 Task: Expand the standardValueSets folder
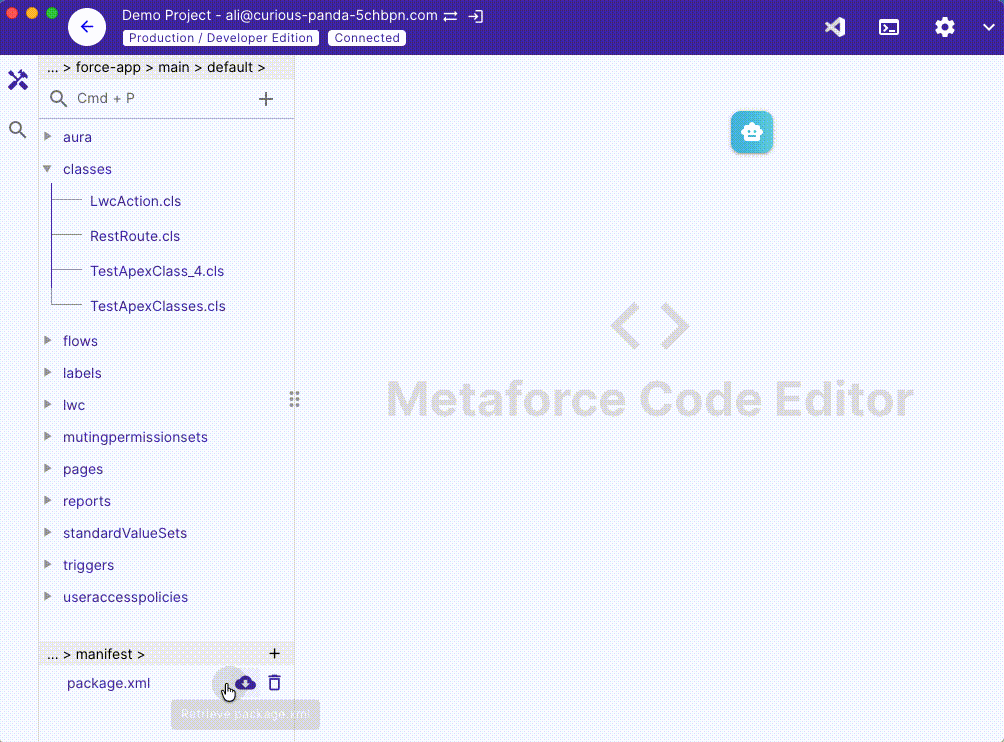click(47, 533)
